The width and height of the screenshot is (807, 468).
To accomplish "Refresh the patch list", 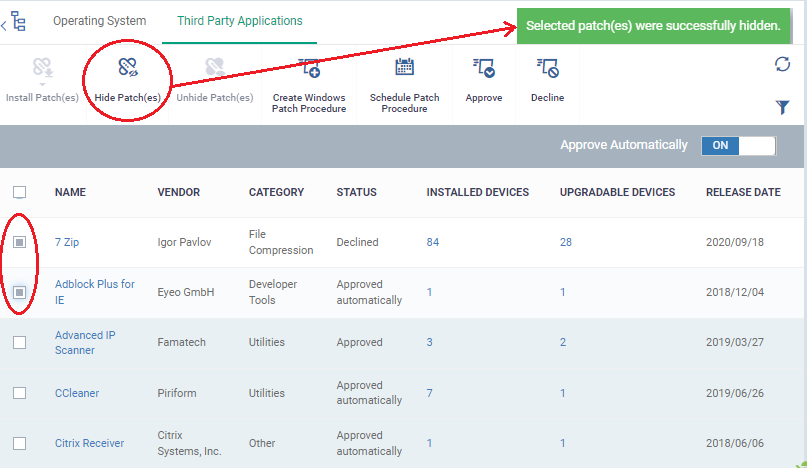I will pos(782,64).
